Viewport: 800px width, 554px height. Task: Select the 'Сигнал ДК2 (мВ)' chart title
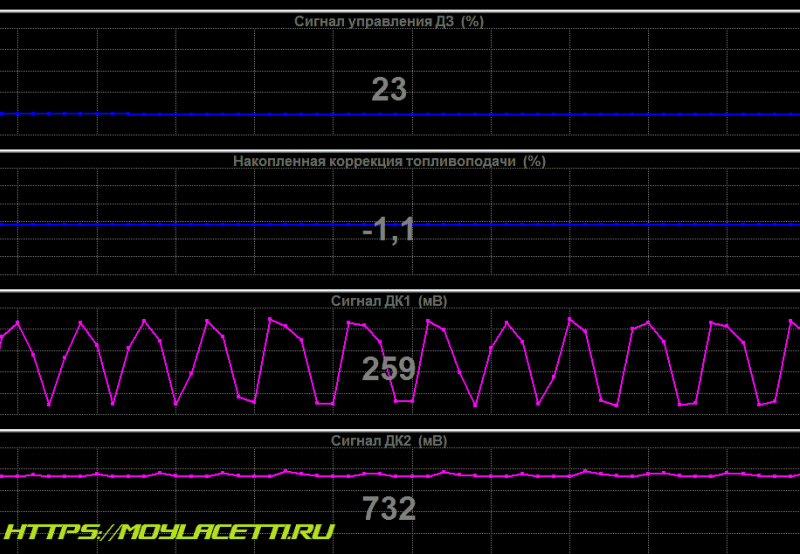coord(389,441)
